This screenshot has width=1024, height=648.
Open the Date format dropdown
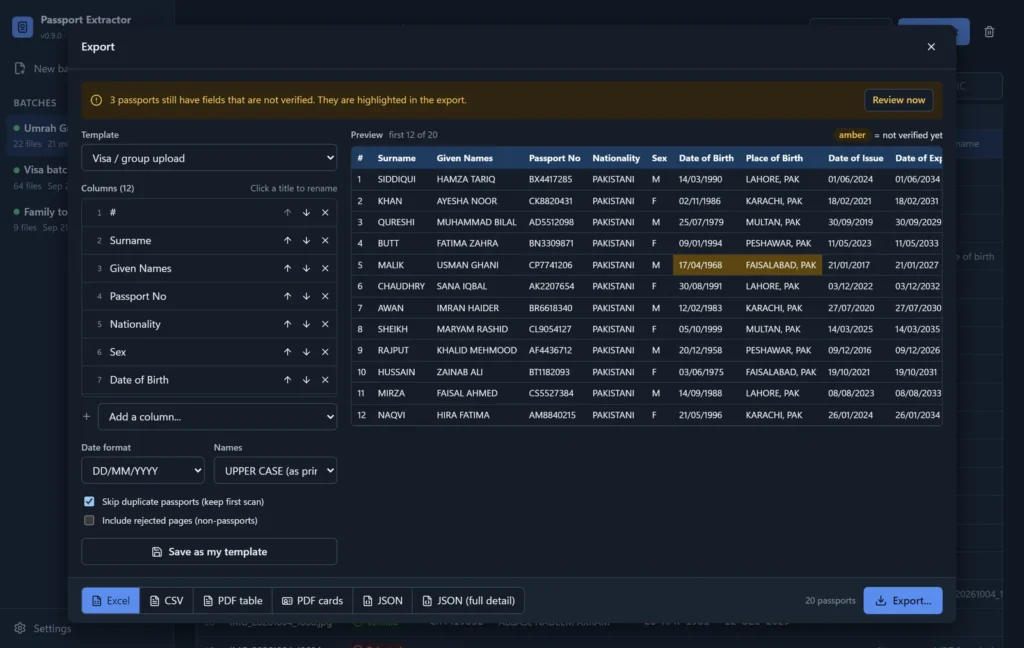[x=143, y=470]
